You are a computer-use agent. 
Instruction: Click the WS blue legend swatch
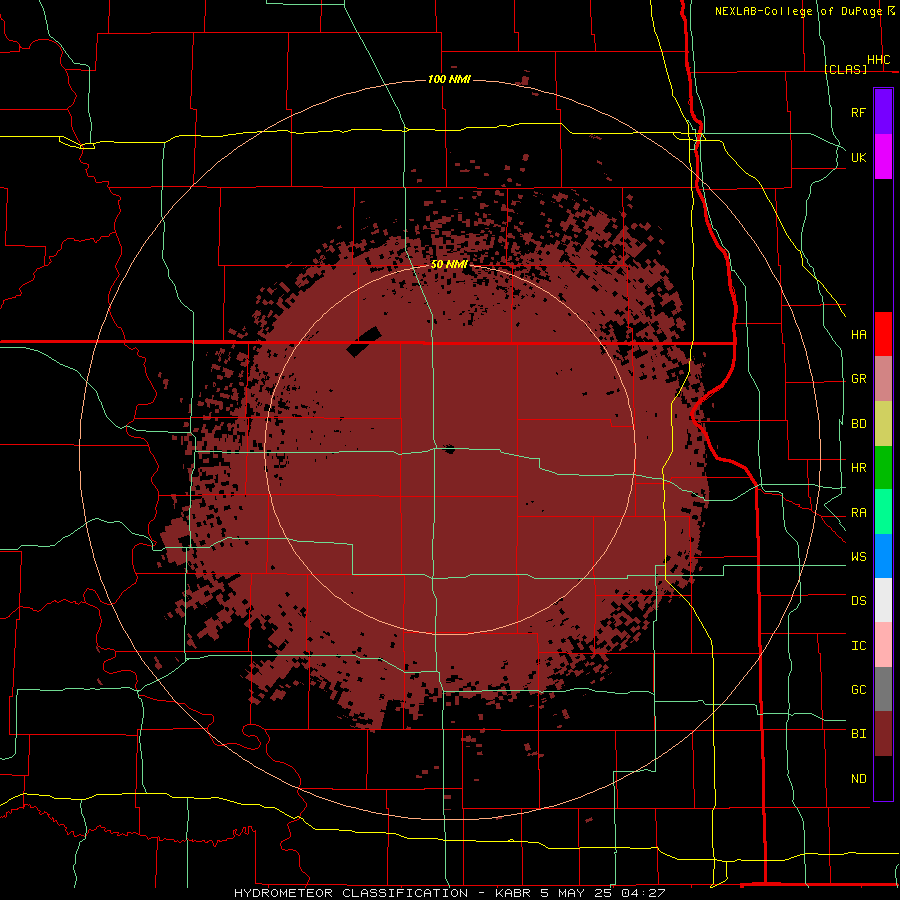883,556
